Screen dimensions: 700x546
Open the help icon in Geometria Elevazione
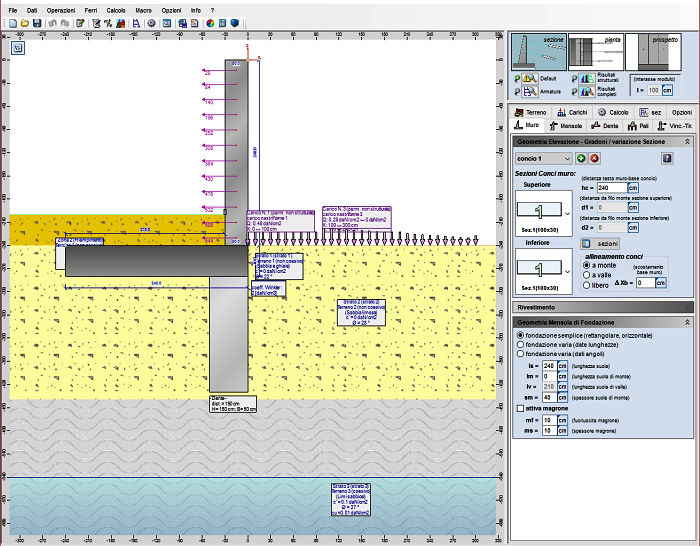click(667, 158)
